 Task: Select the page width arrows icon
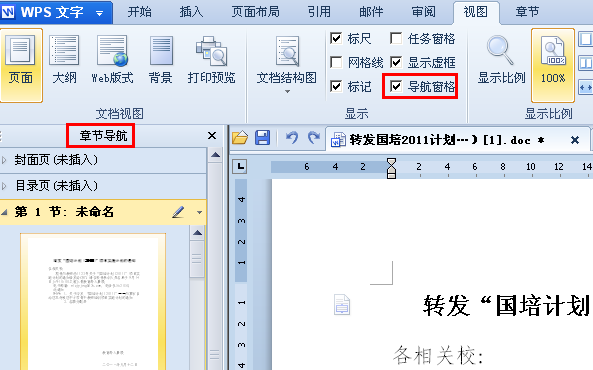(x=585, y=88)
